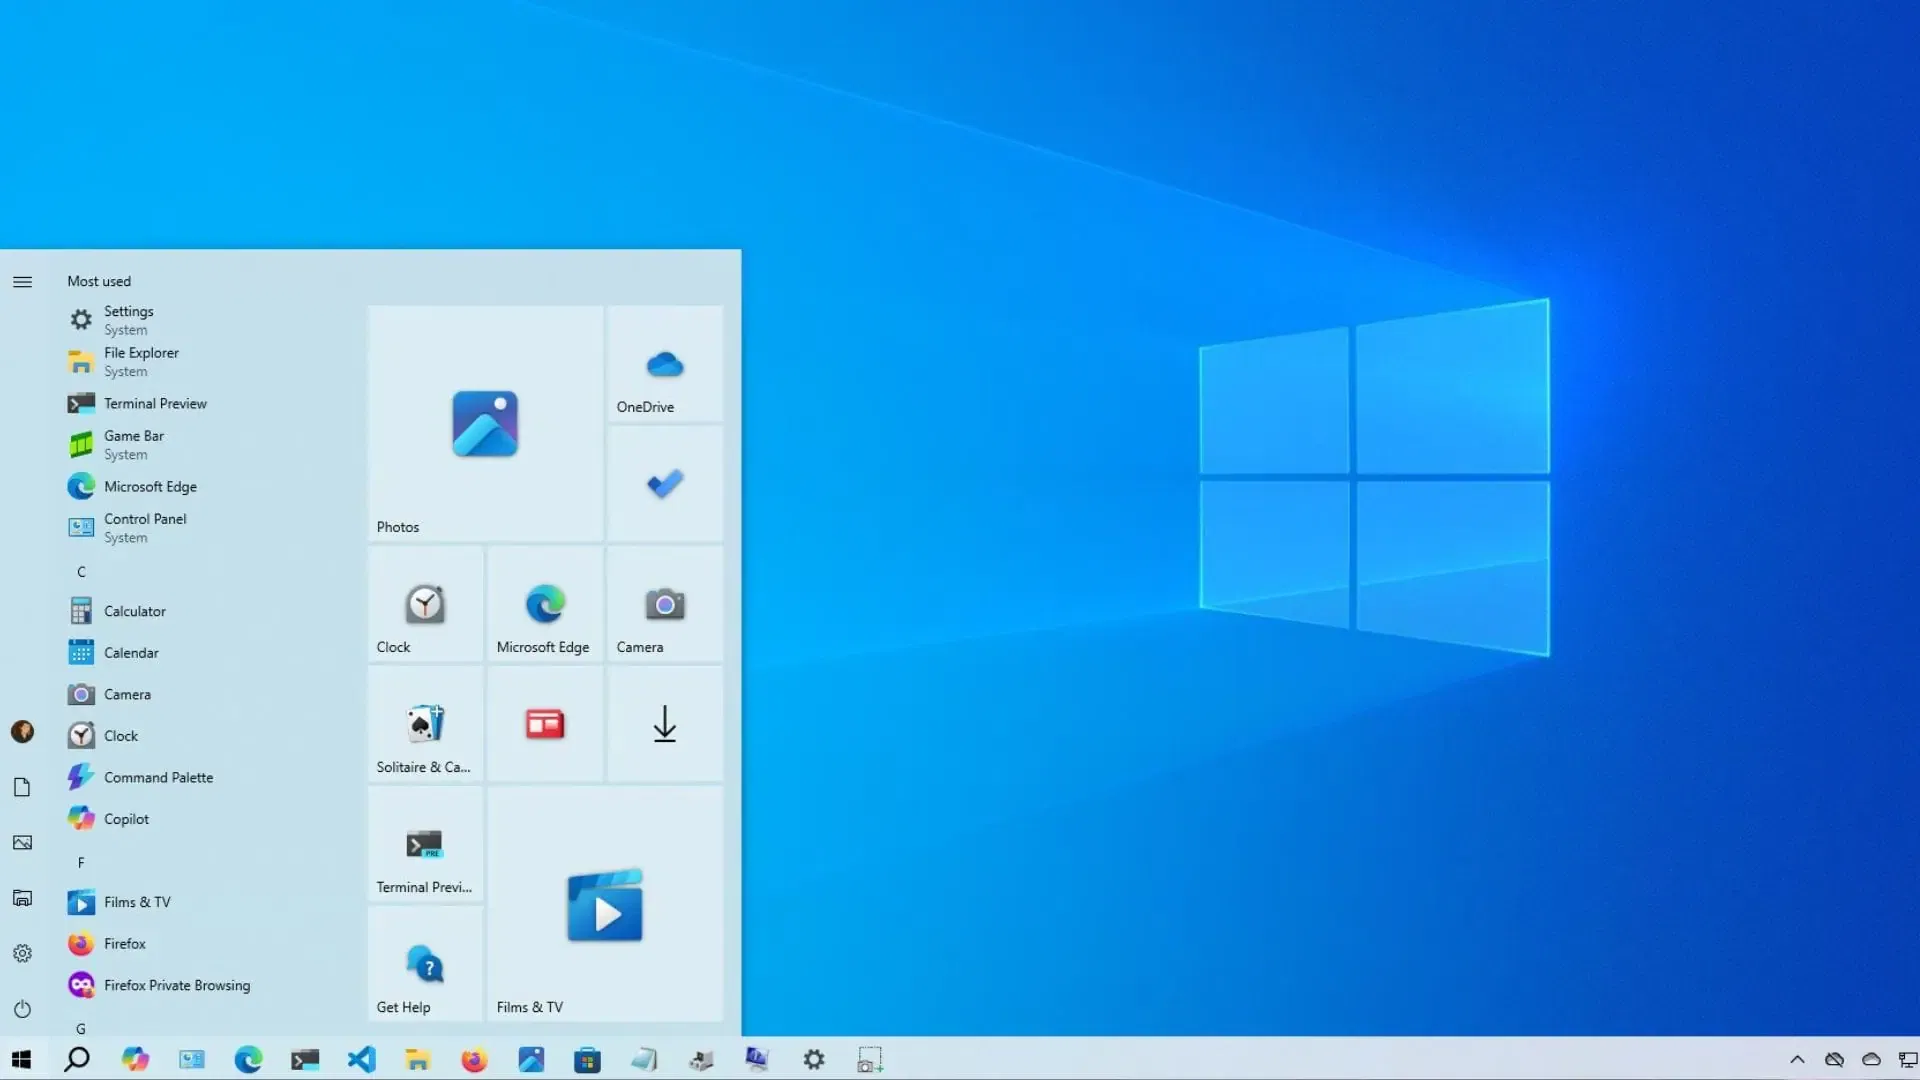The width and height of the screenshot is (1920, 1080).
Task: Click the letter C section header
Action: [81, 572]
